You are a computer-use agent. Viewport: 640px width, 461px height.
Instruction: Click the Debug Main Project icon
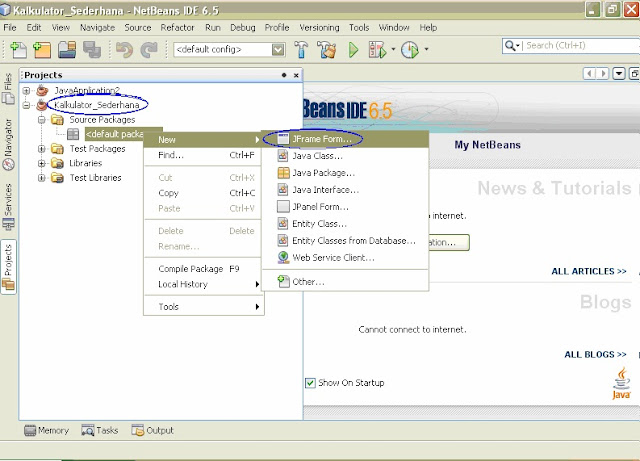tap(377, 50)
